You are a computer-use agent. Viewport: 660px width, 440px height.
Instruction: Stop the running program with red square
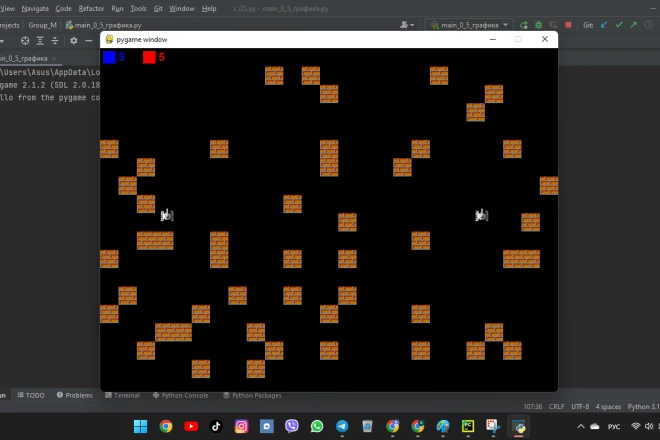pos(568,25)
